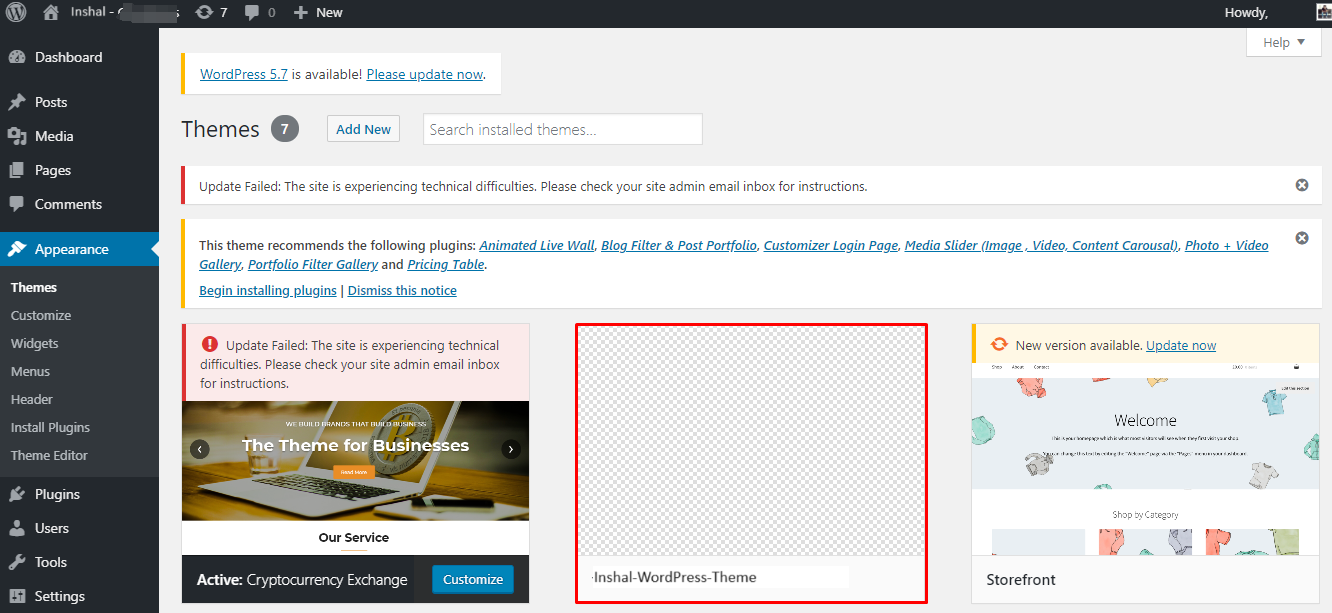Select the Storefront theme screenshot
Viewport: 1332px width, 613px height.
pyautogui.click(x=1146, y=459)
